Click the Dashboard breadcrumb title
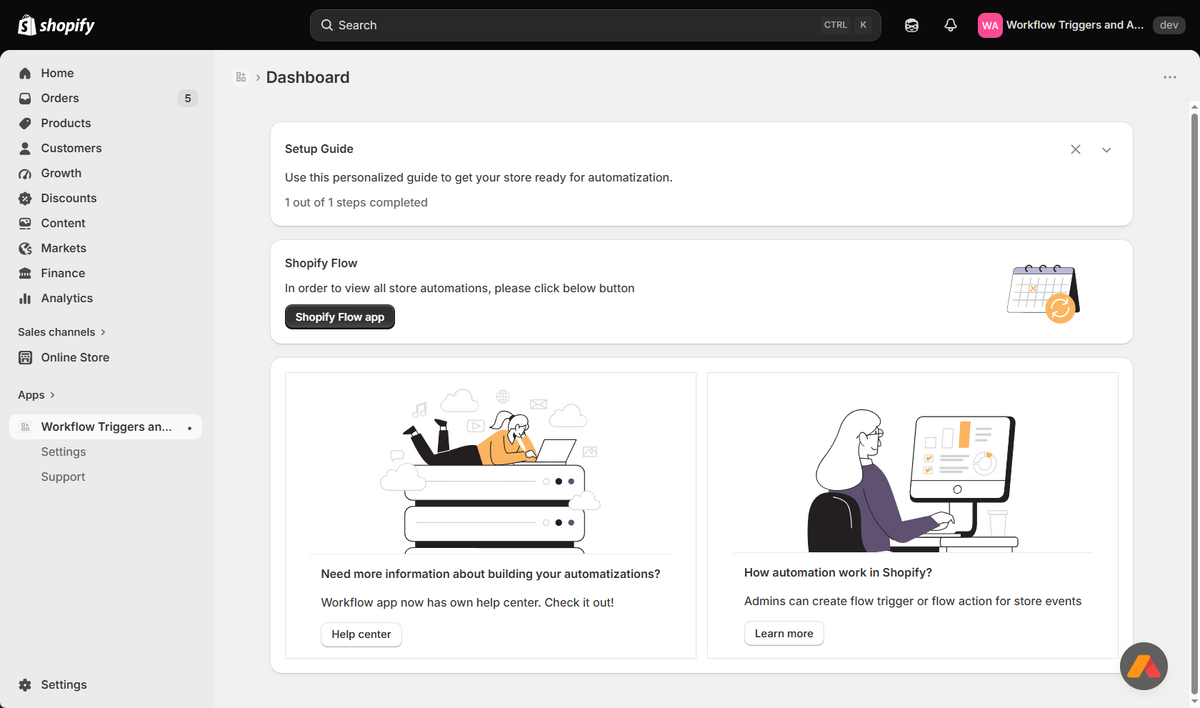1200x708 pixels. click(308, 77)
